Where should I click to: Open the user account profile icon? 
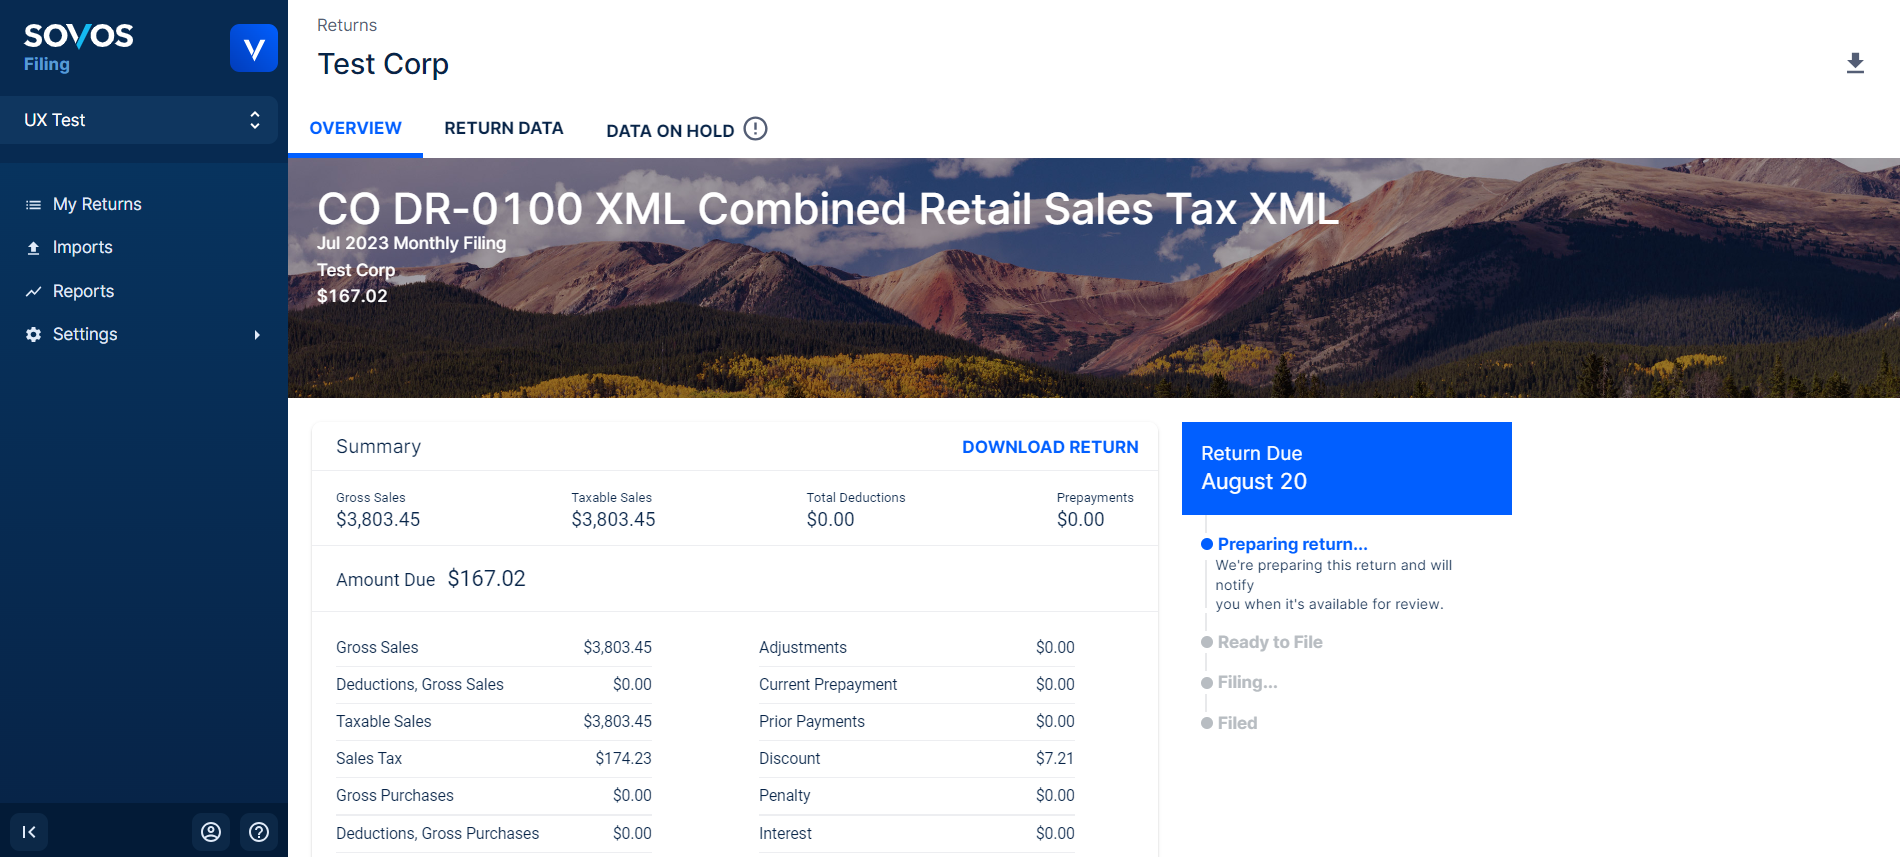211,832
